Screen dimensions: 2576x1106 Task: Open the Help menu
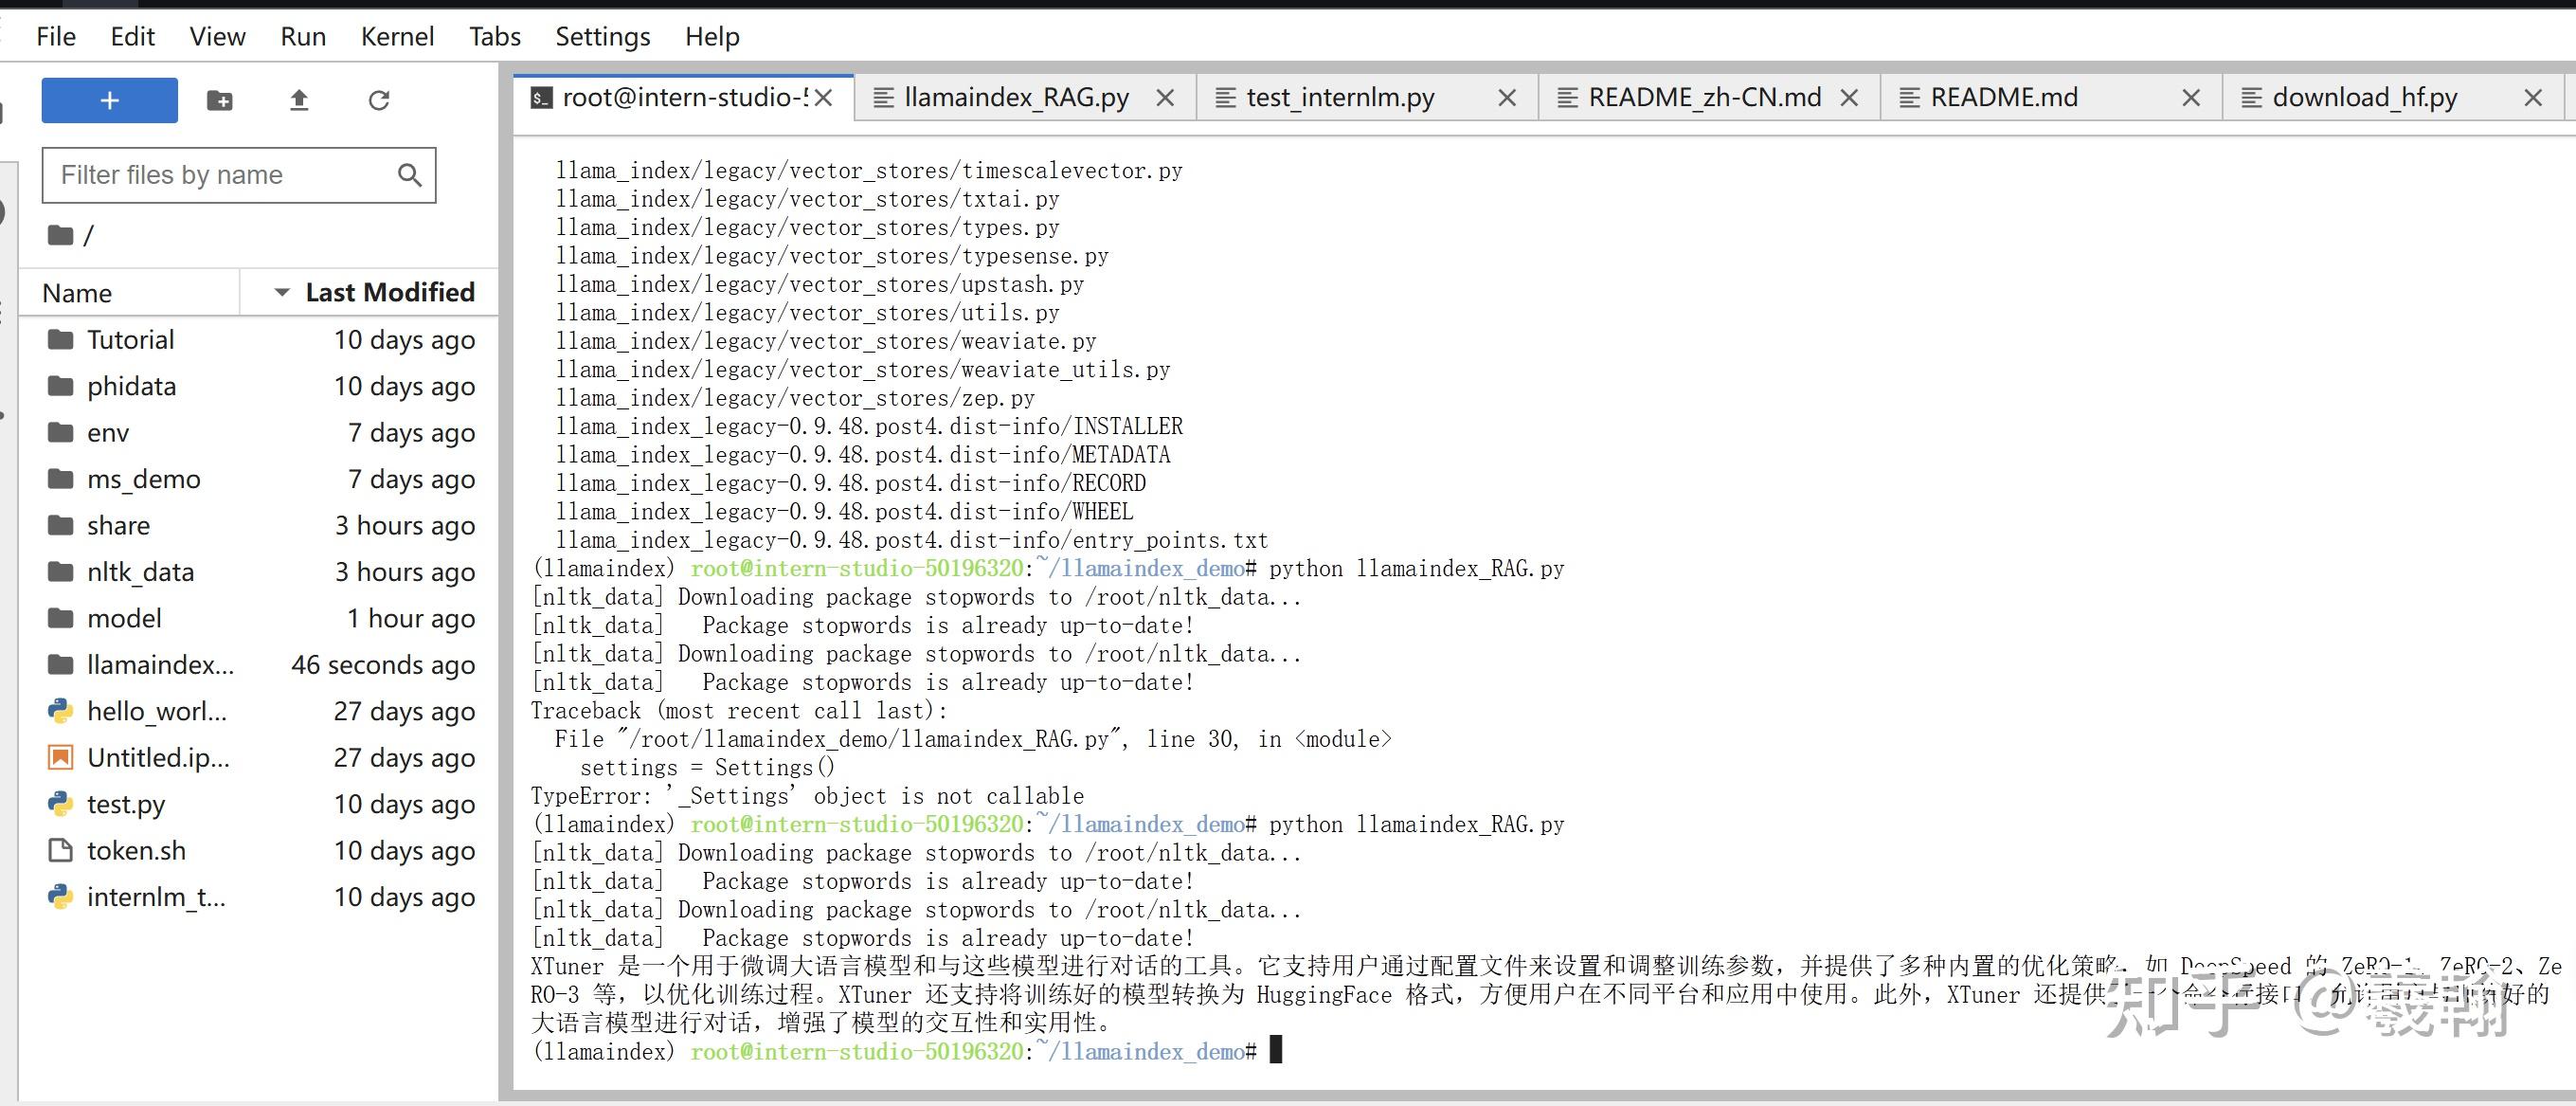pos(712,37)
